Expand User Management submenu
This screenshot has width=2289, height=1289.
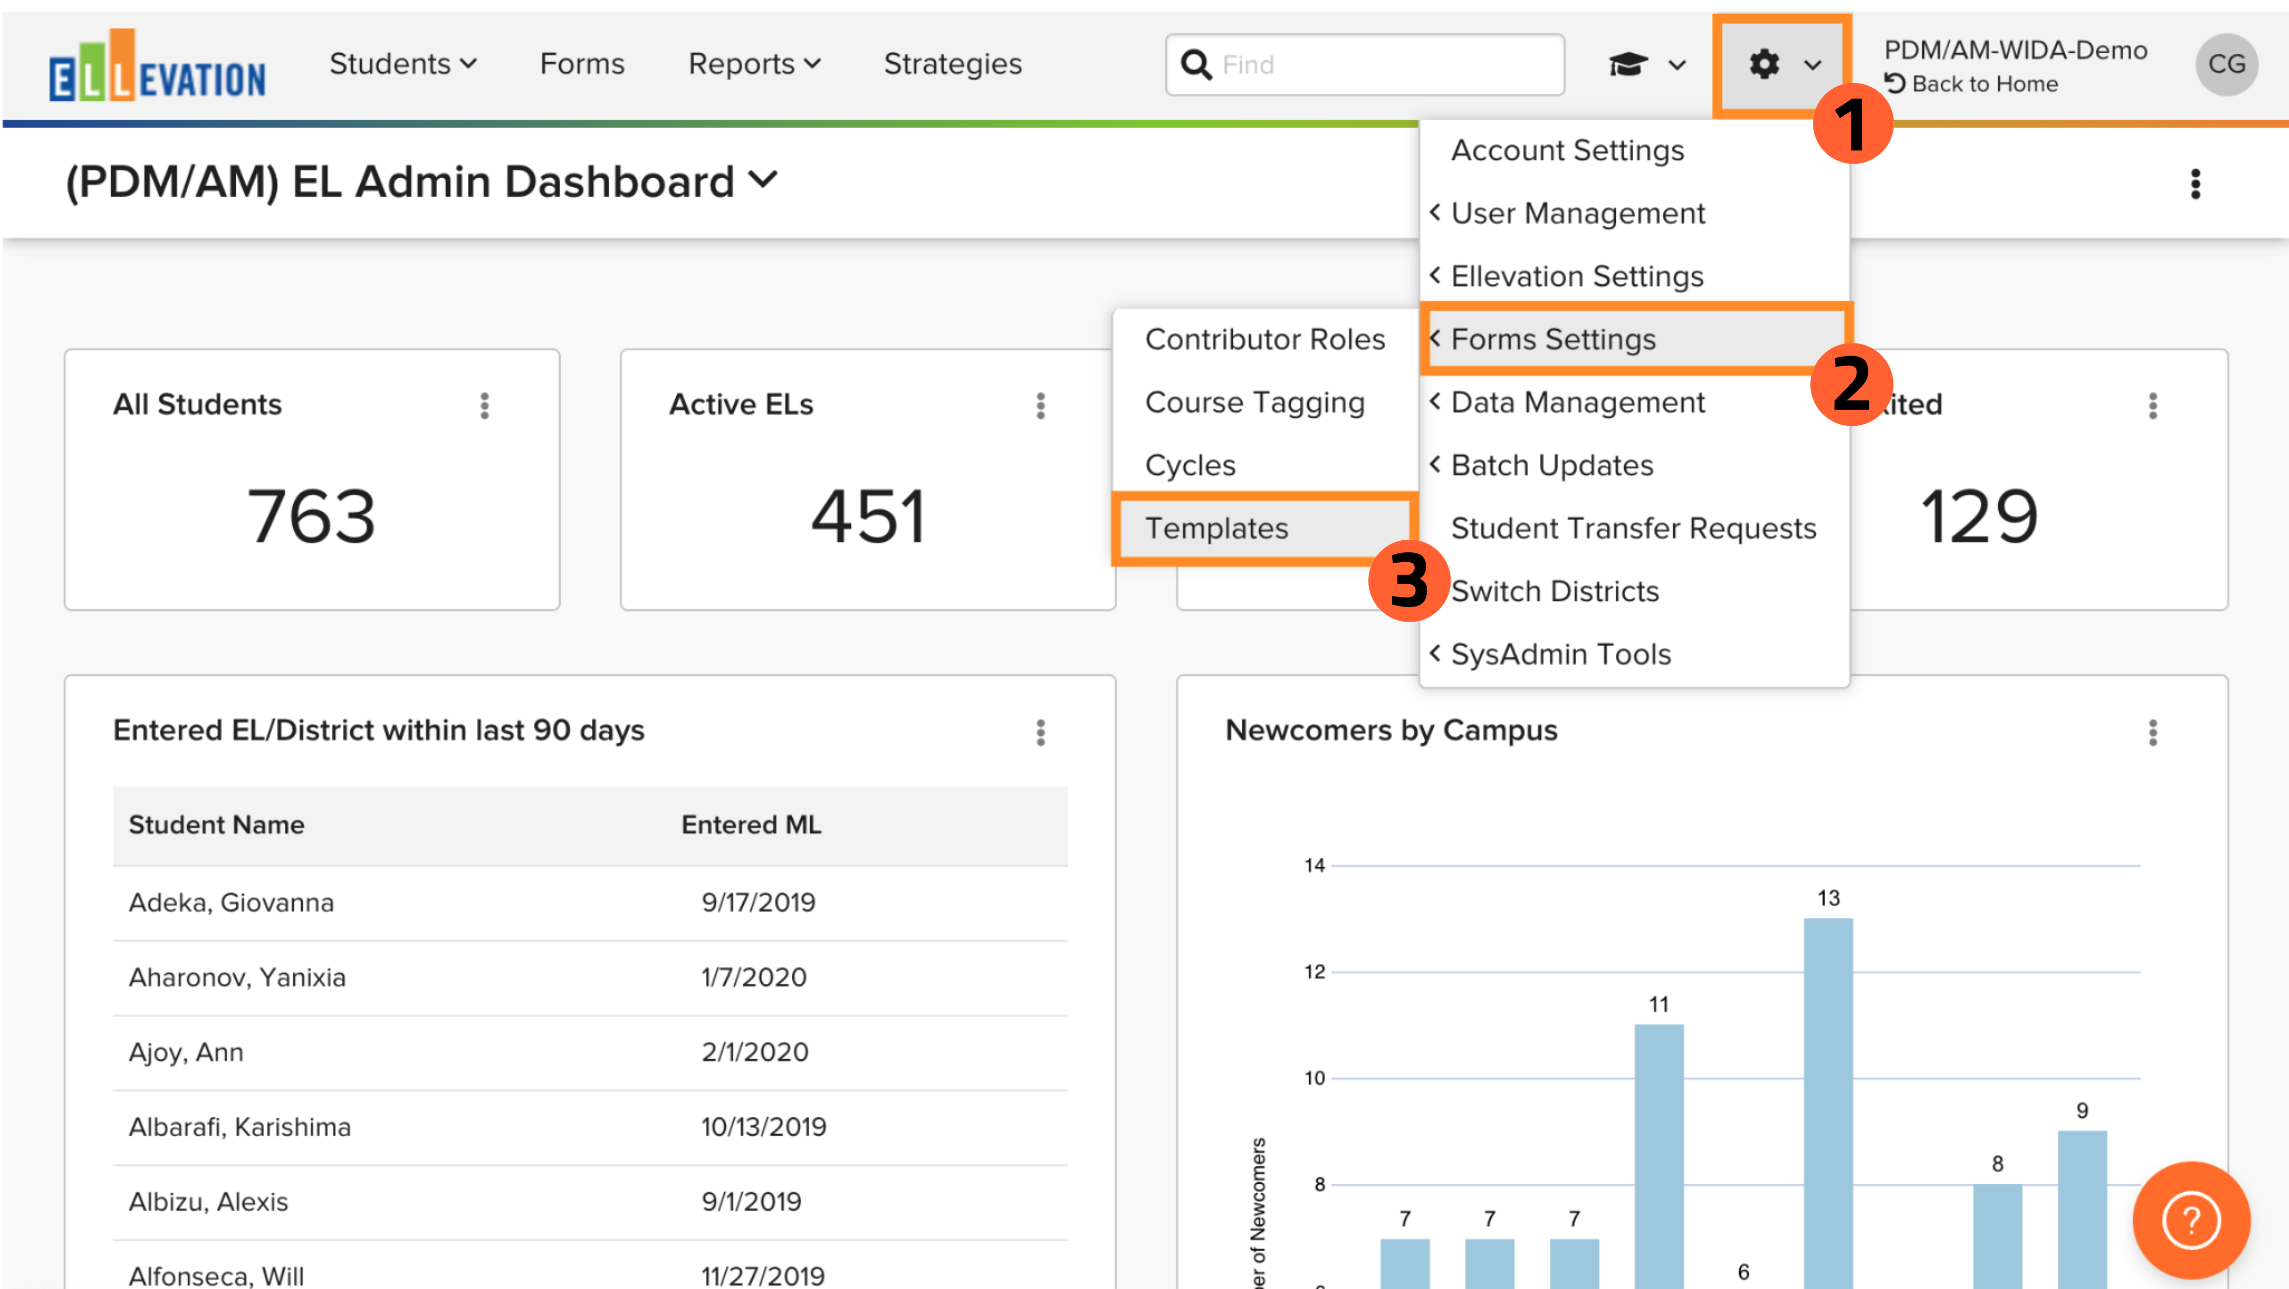point(1634,213)
